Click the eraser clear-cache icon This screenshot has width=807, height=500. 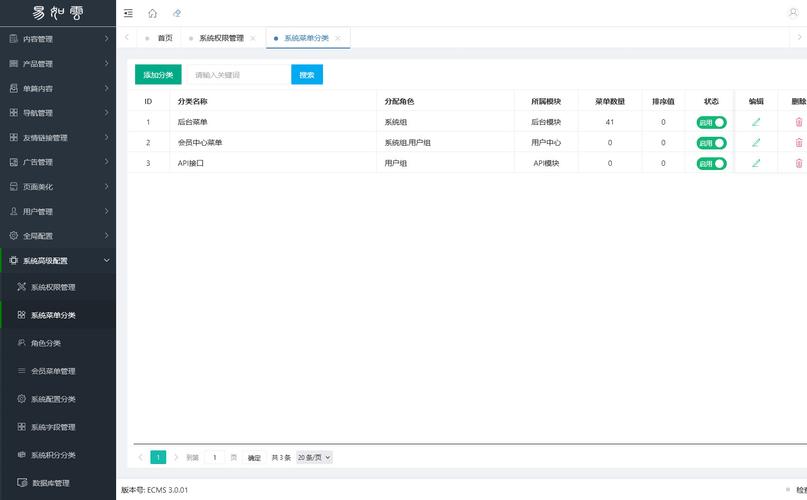point(177,13)
